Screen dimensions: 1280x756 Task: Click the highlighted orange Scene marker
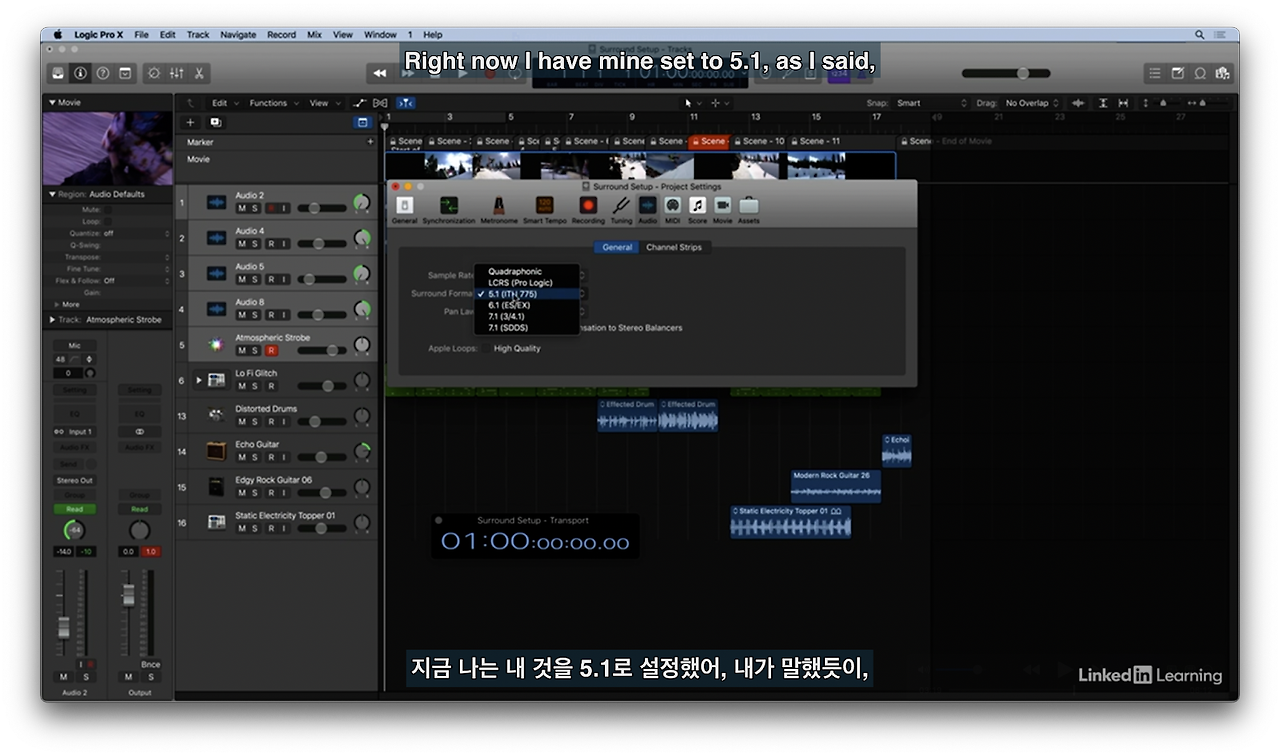click(x=711, y=141)
